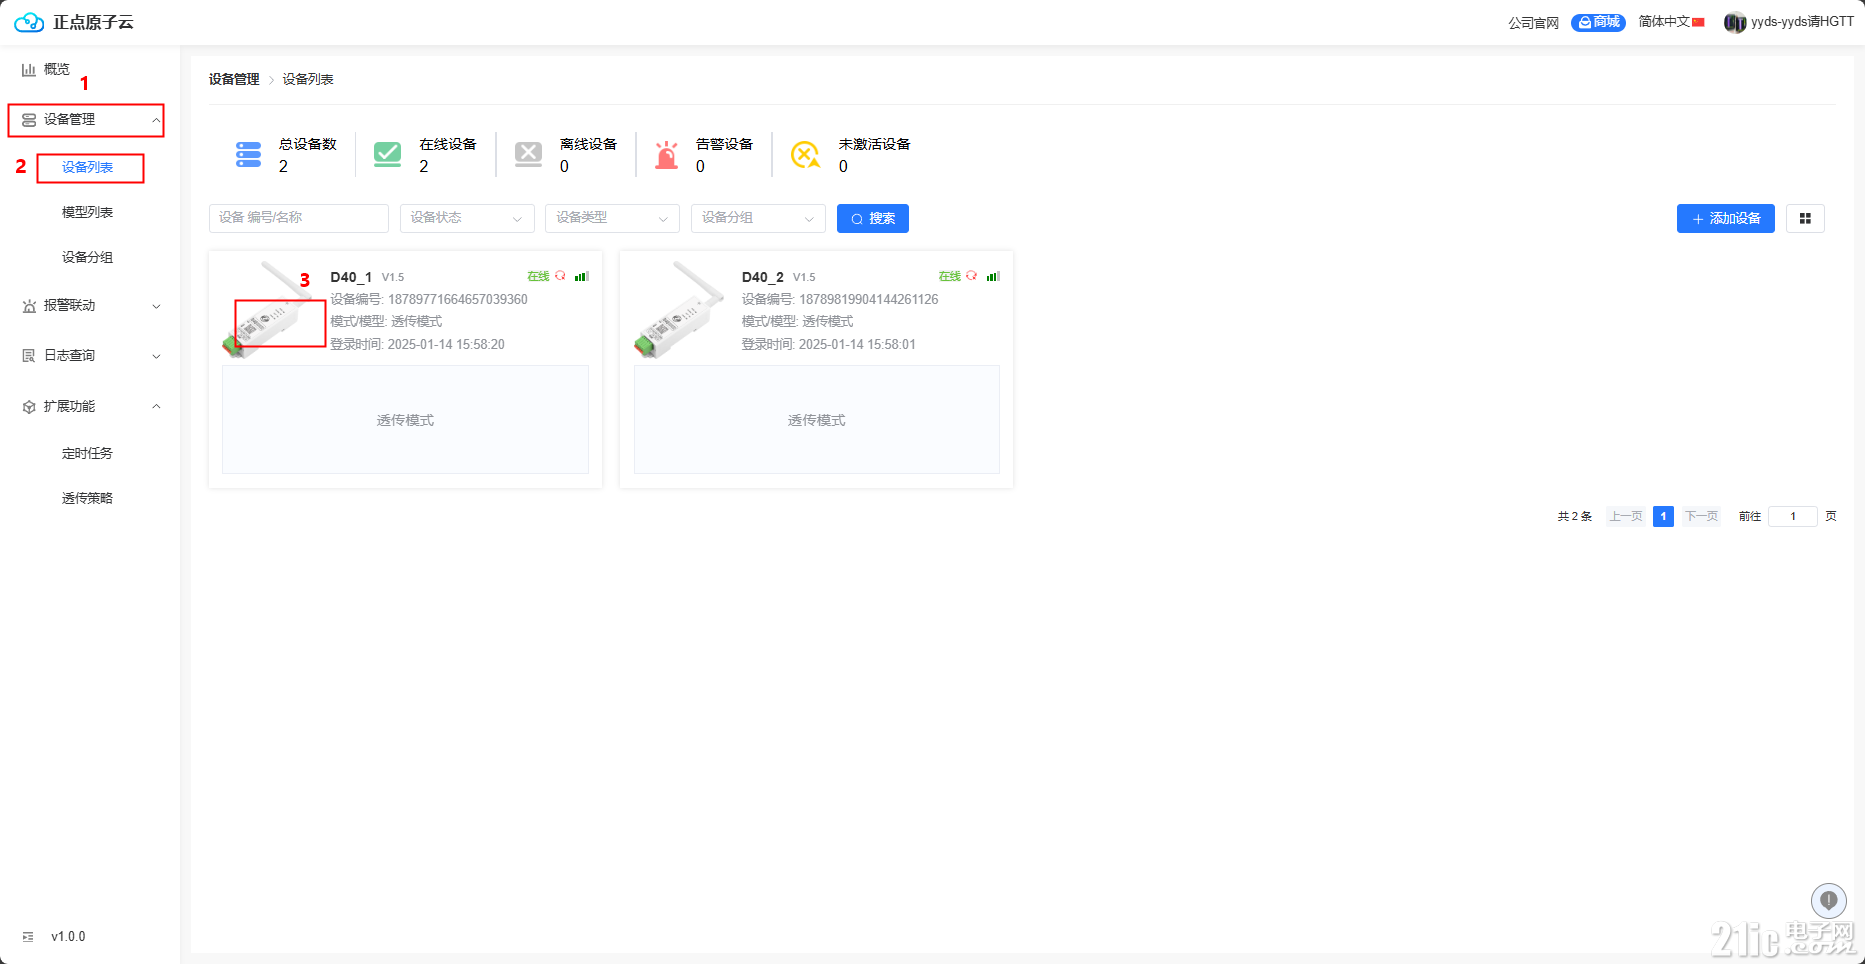Open 设备分组 in the sidebar
Viewport: 1865px width, 964px height.
click(88, 257)
